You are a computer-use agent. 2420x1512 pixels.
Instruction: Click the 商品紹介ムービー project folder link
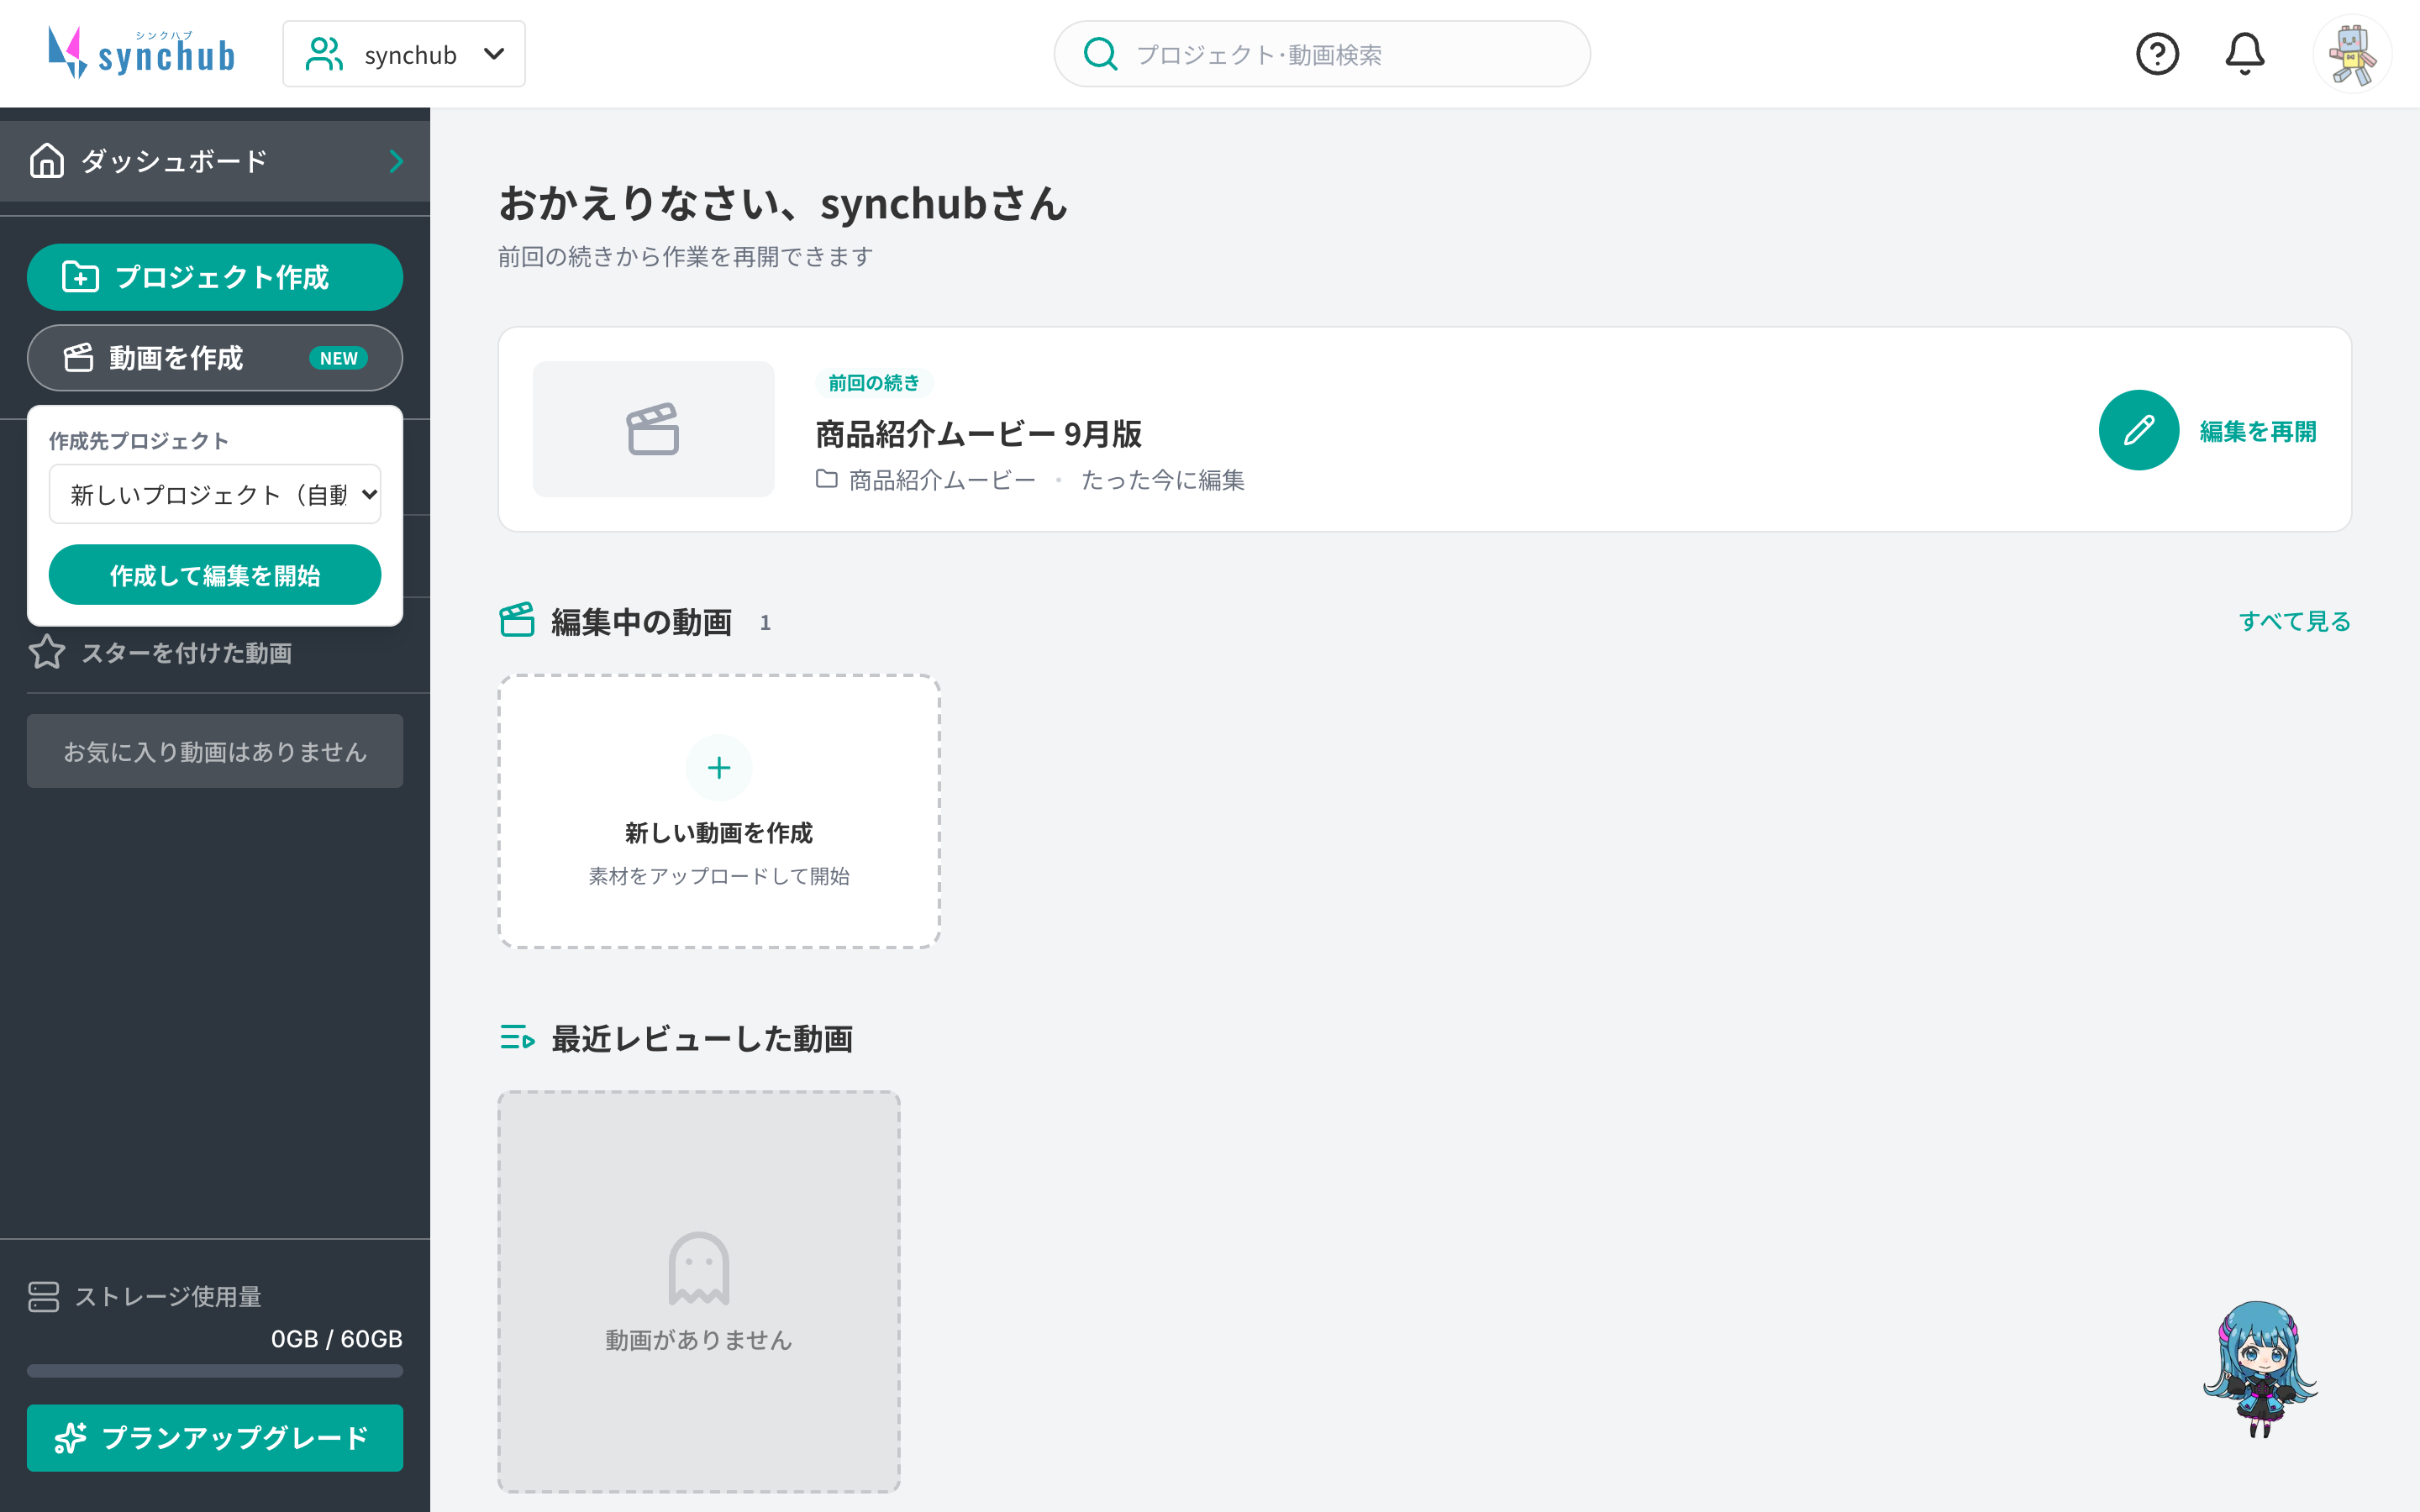tap(926, 480)
